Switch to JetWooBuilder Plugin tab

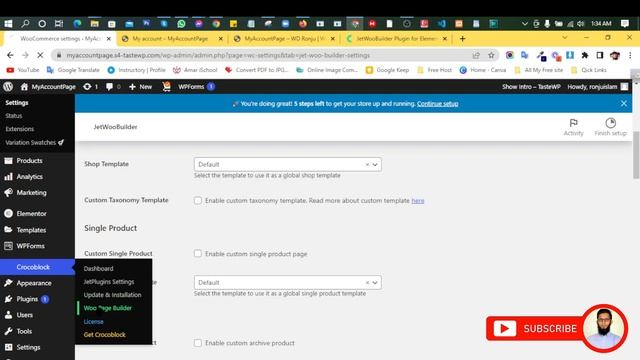[396, 38]
